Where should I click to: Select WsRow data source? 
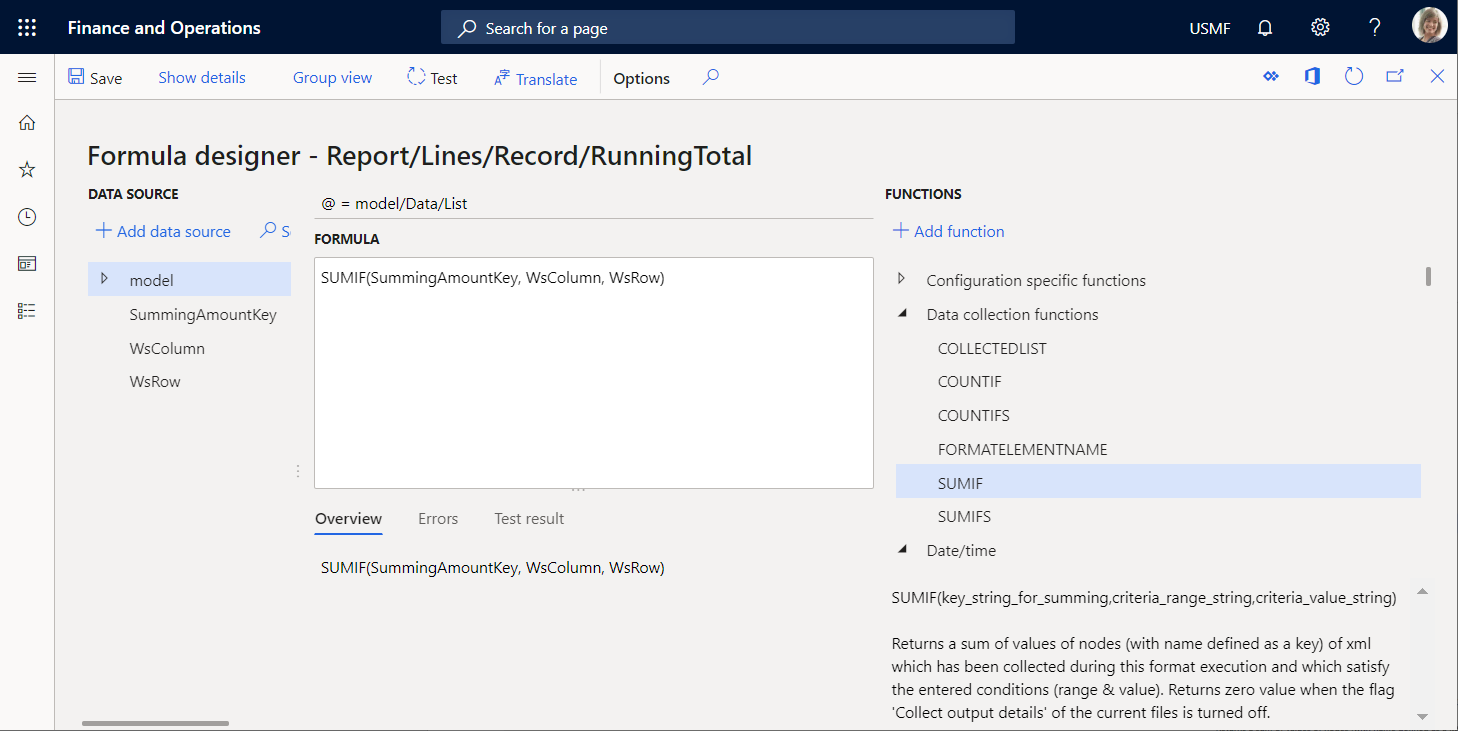click(155, 382)
